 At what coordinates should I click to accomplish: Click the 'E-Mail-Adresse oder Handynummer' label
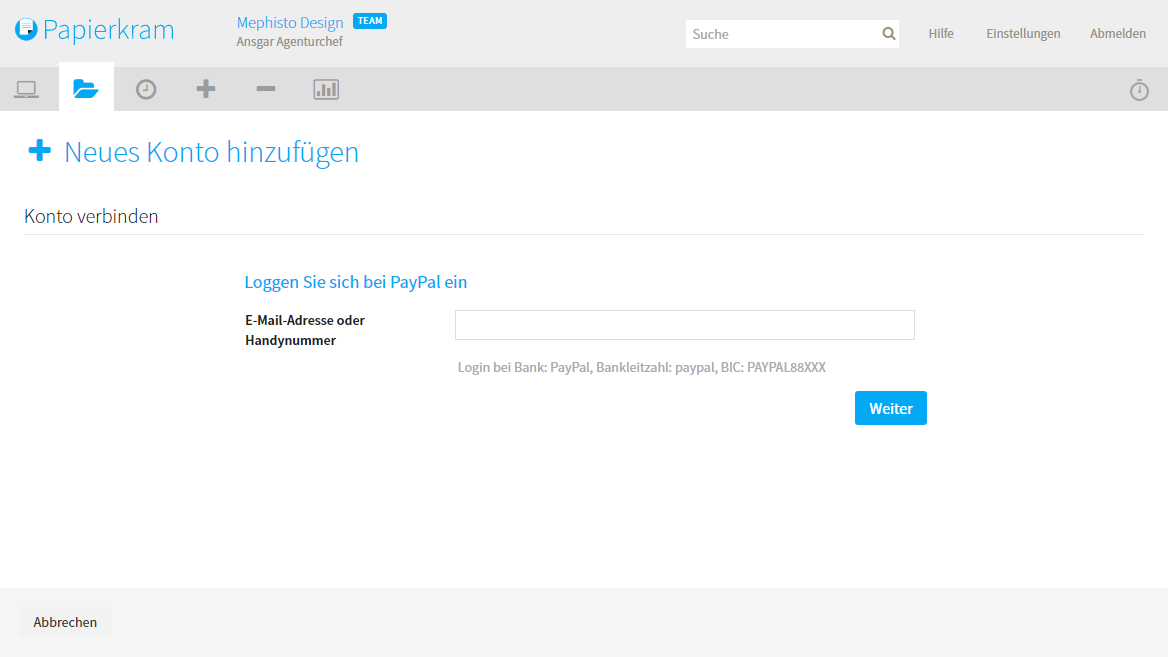tap(305, 330)
